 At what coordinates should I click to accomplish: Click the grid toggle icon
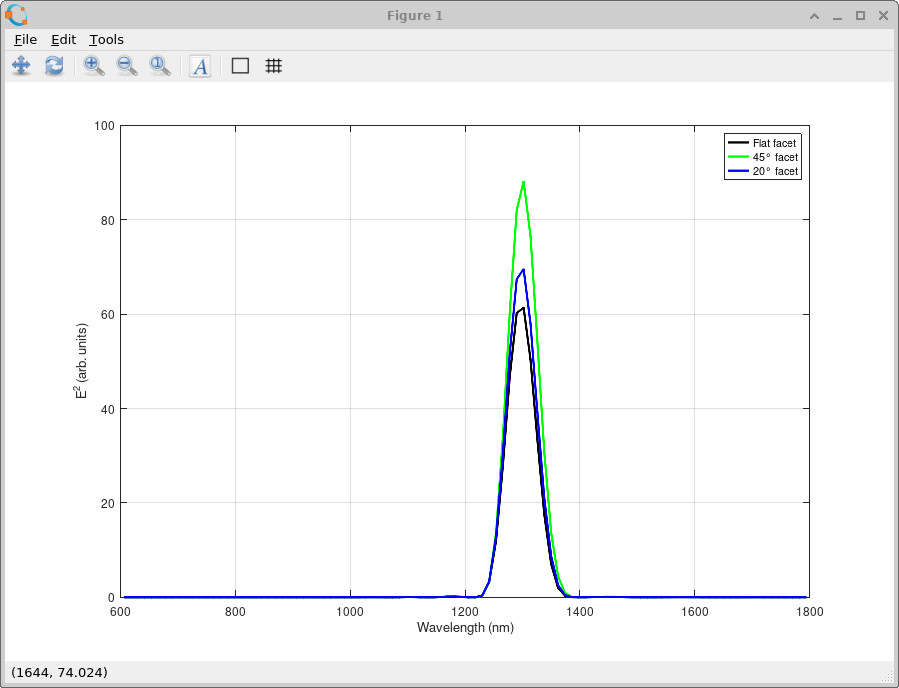pyautogui.click(x=274, y=66)
